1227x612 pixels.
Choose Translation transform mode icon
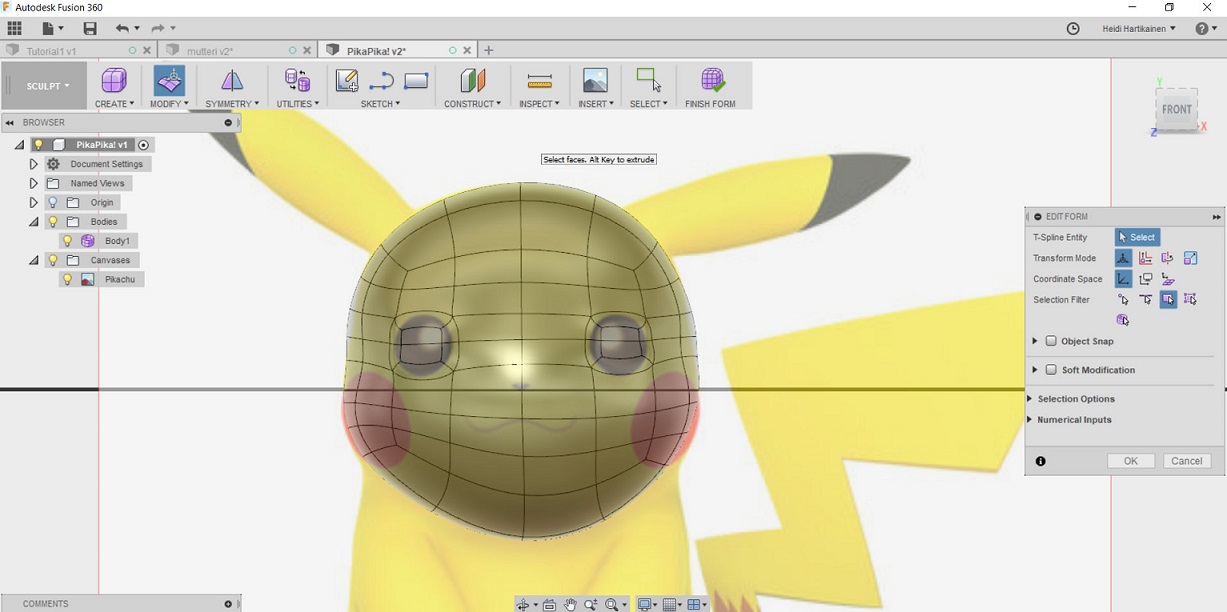tap(1145, 258)
